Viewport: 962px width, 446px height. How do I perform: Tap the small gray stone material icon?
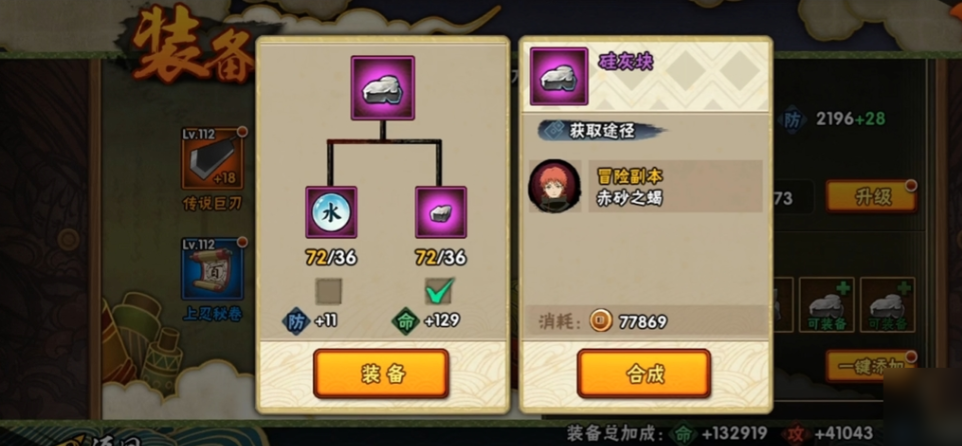point(441,212)
